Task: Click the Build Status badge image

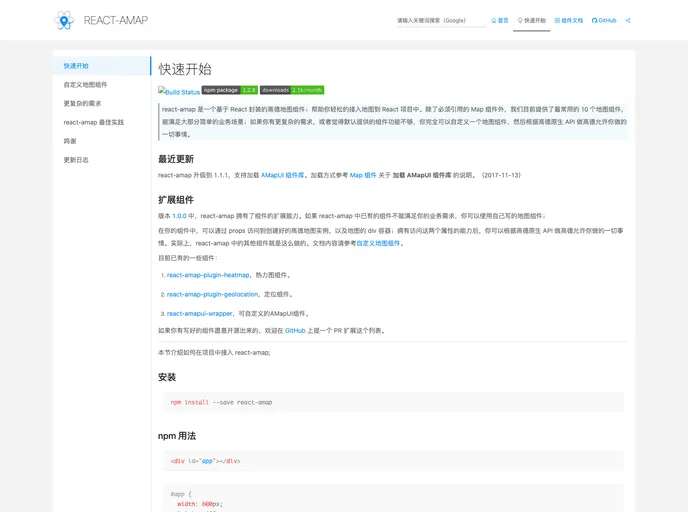Action: [x=179, y=91]
